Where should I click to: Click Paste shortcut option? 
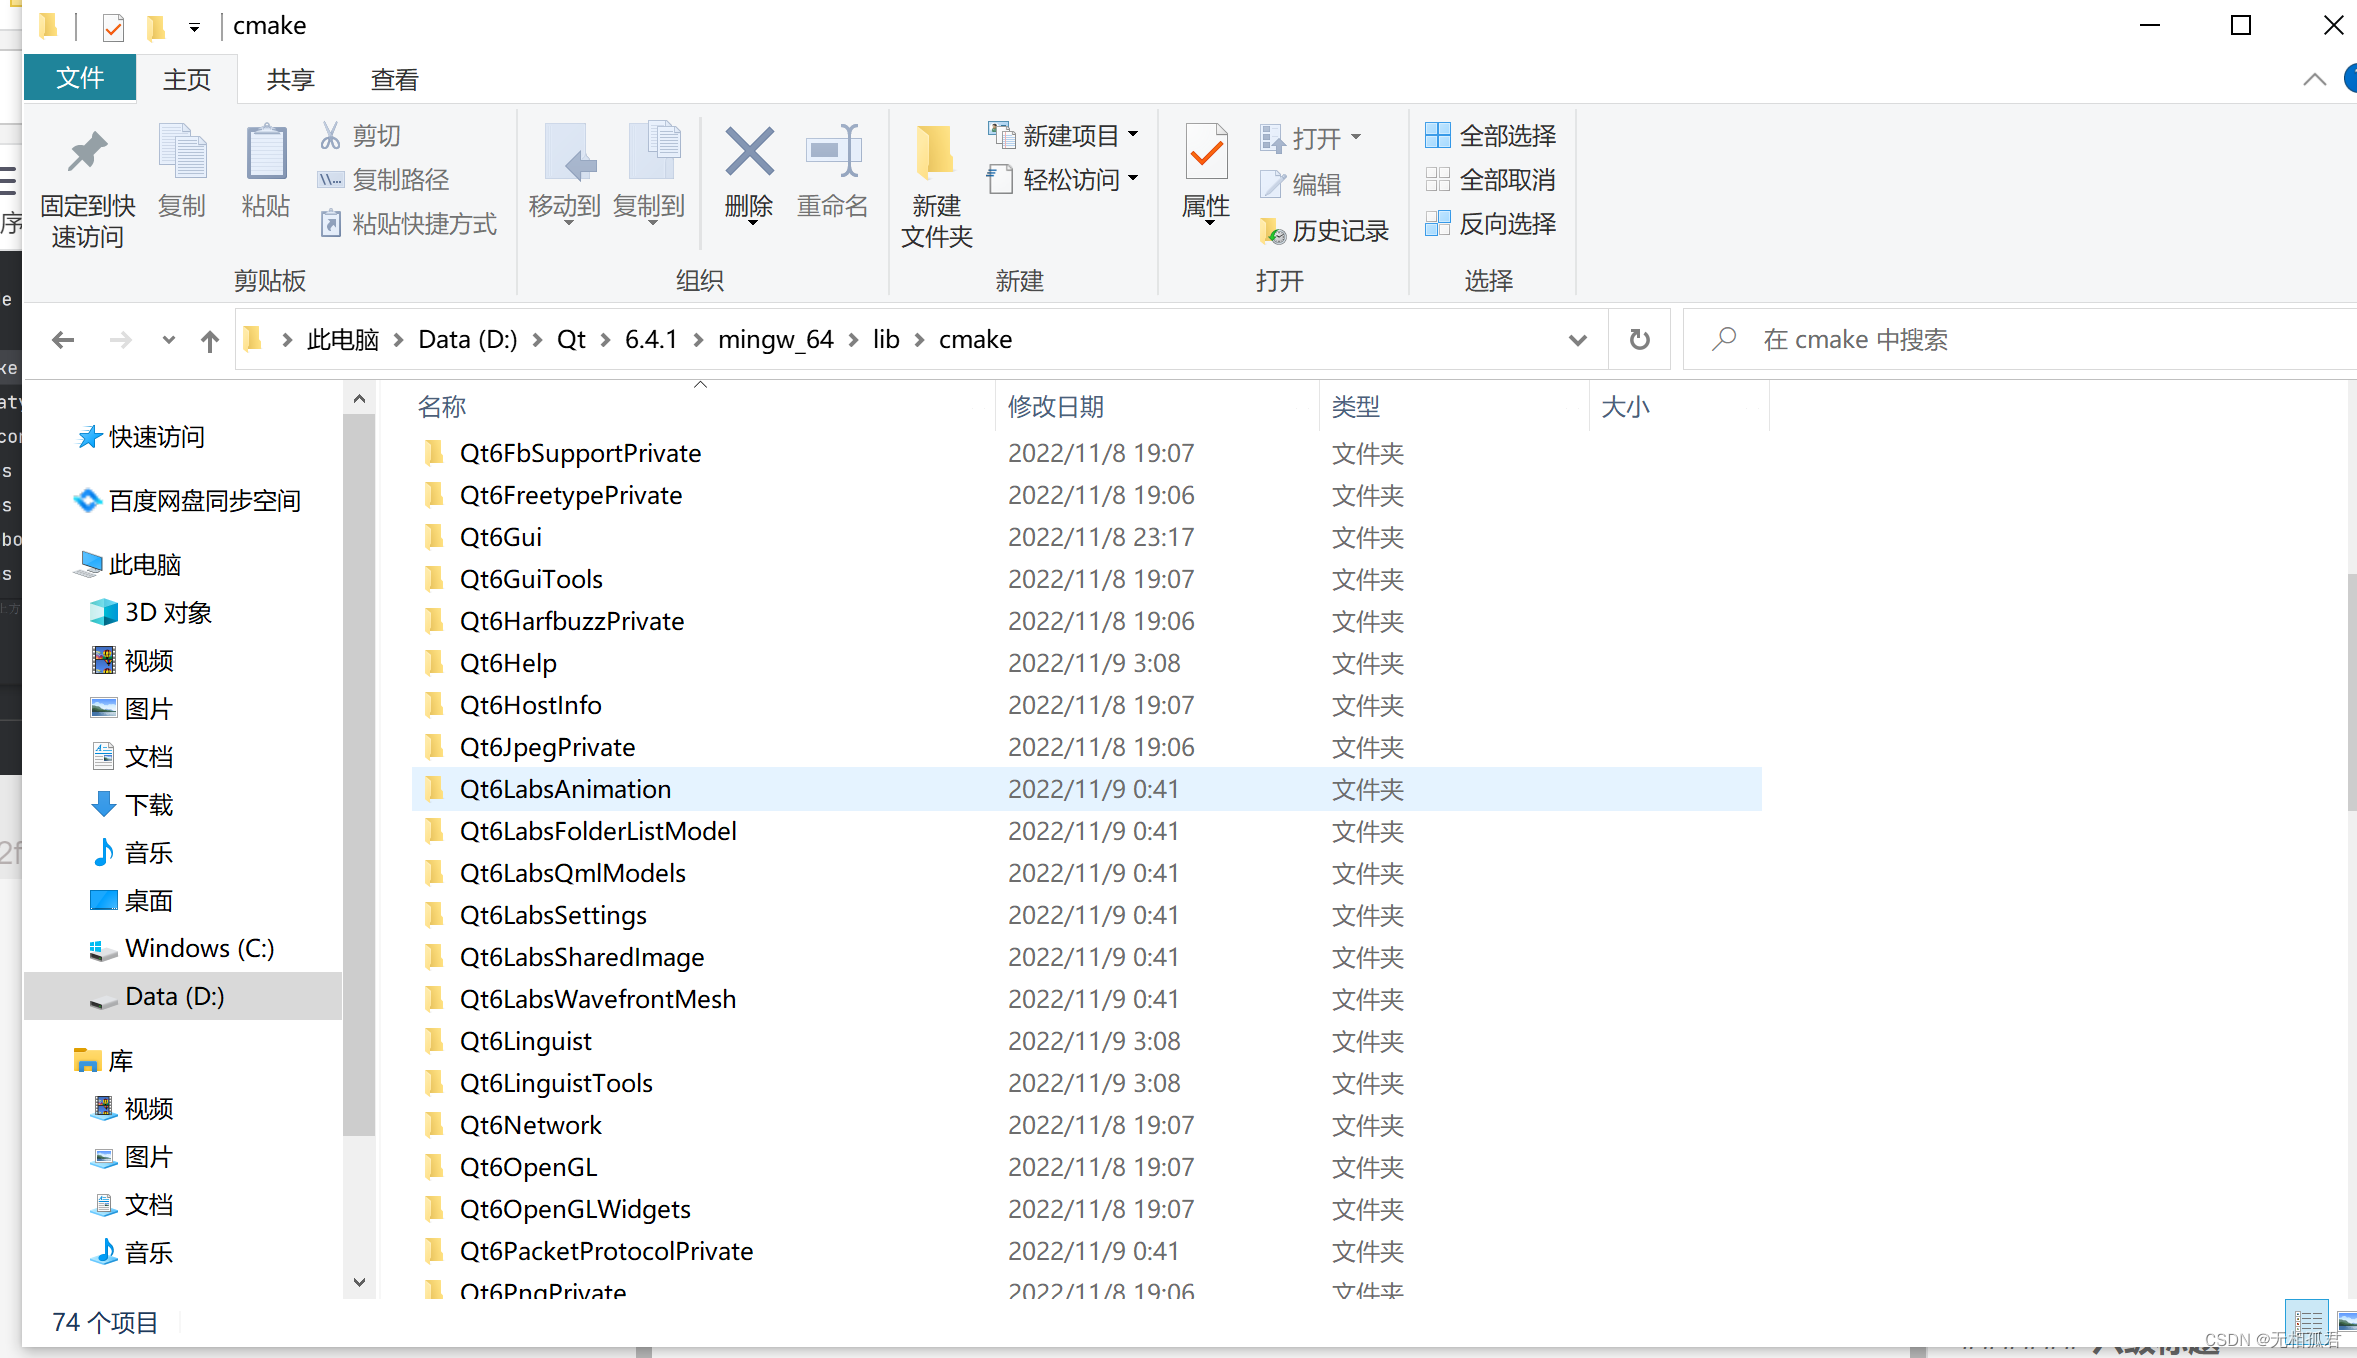408,224
